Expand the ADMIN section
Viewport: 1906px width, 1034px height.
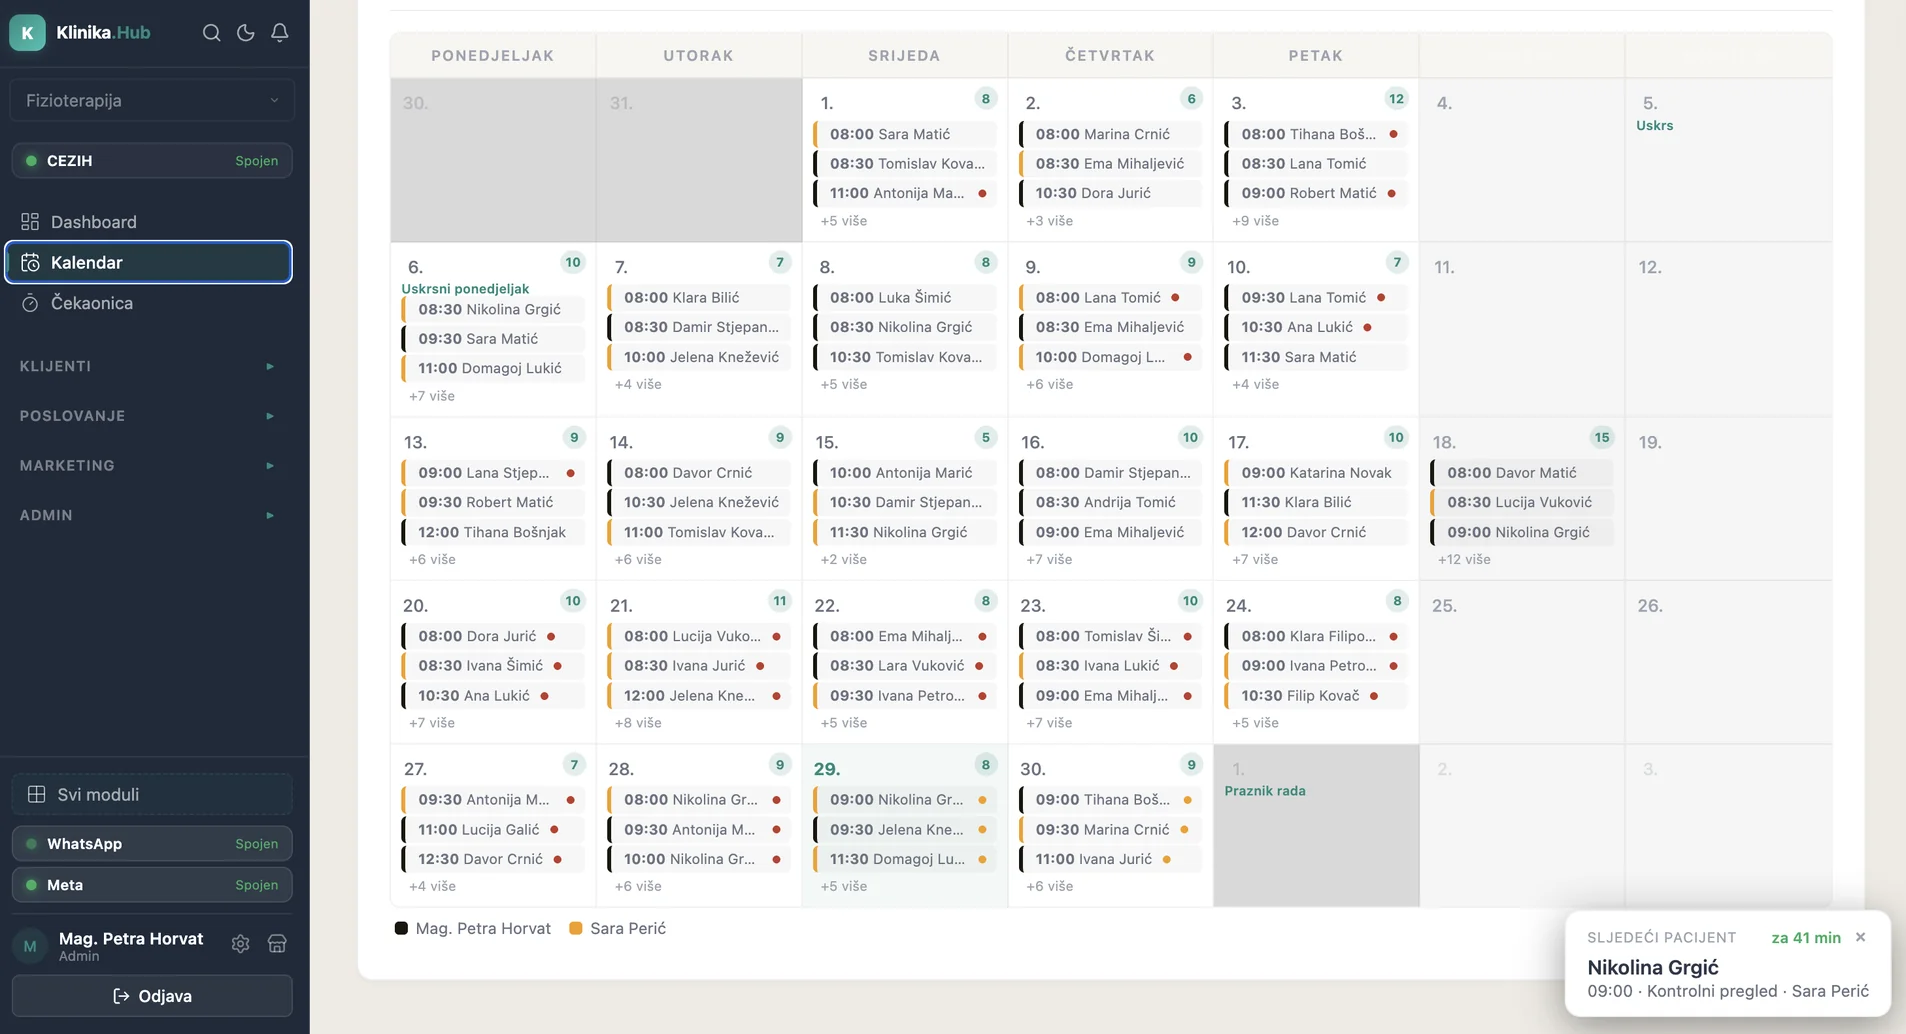148,515
